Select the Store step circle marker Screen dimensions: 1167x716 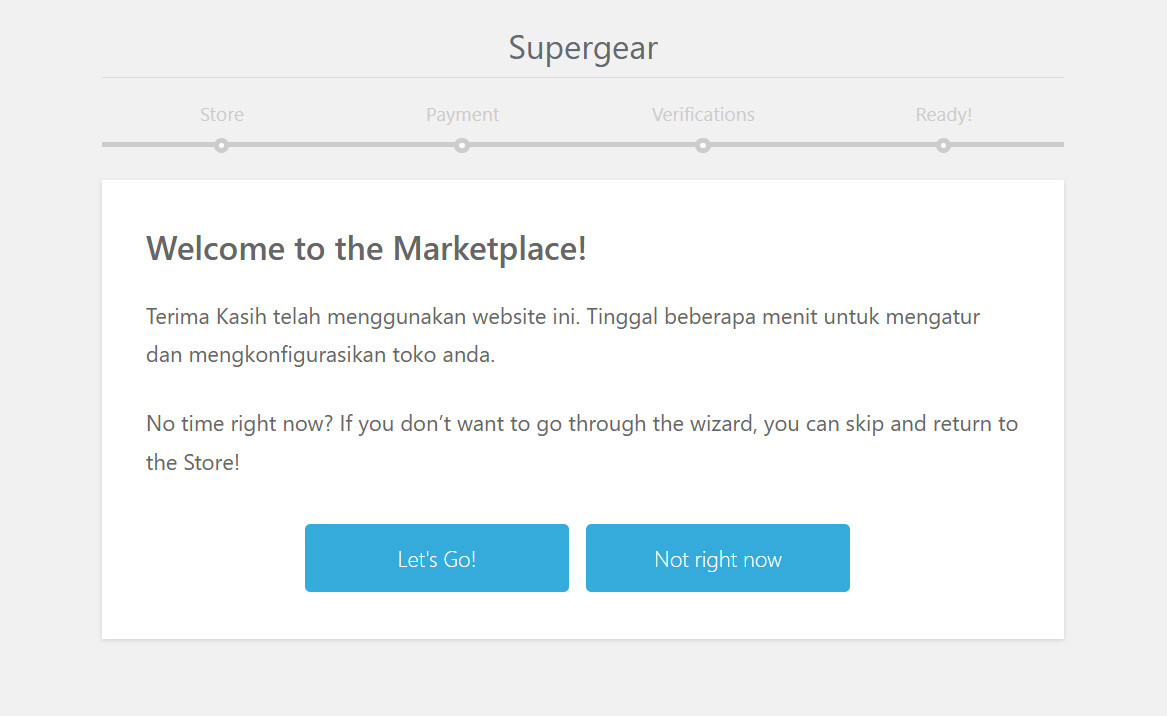pyautogui.click(x=222, y=145)
